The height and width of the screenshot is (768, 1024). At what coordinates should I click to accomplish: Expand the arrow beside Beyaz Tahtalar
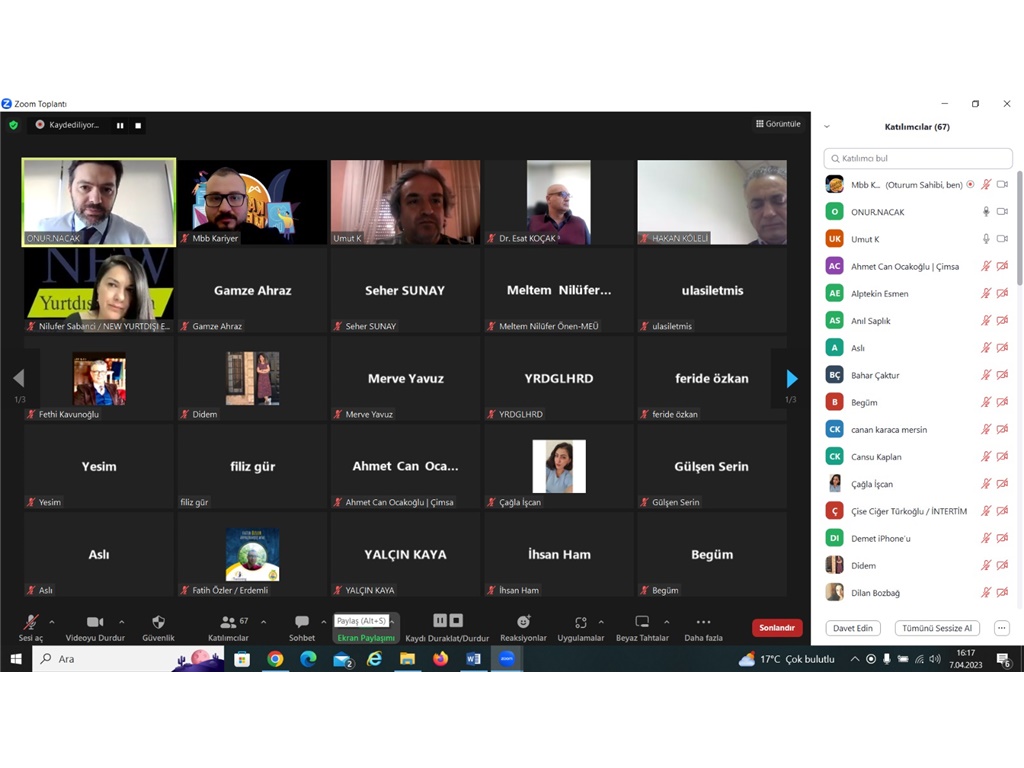(666, 622)
